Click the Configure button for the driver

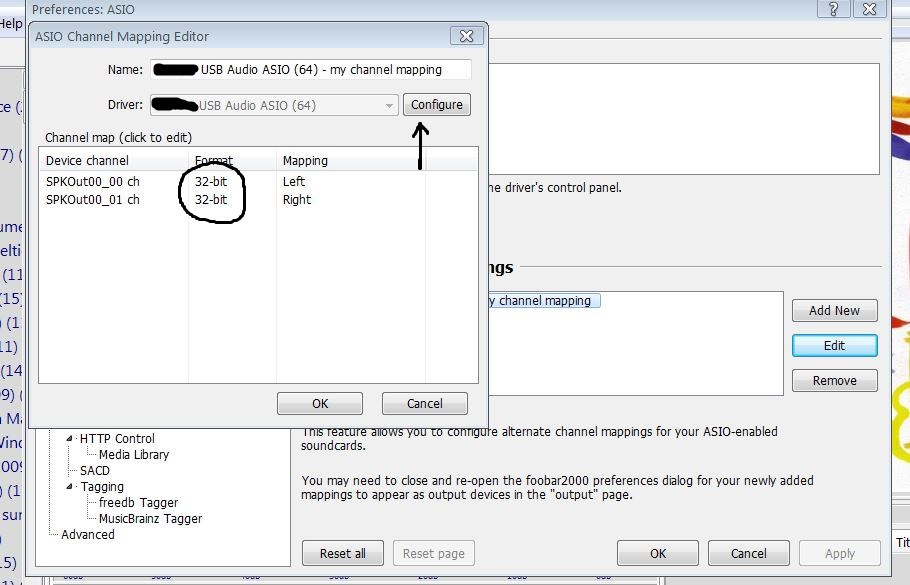436,105
